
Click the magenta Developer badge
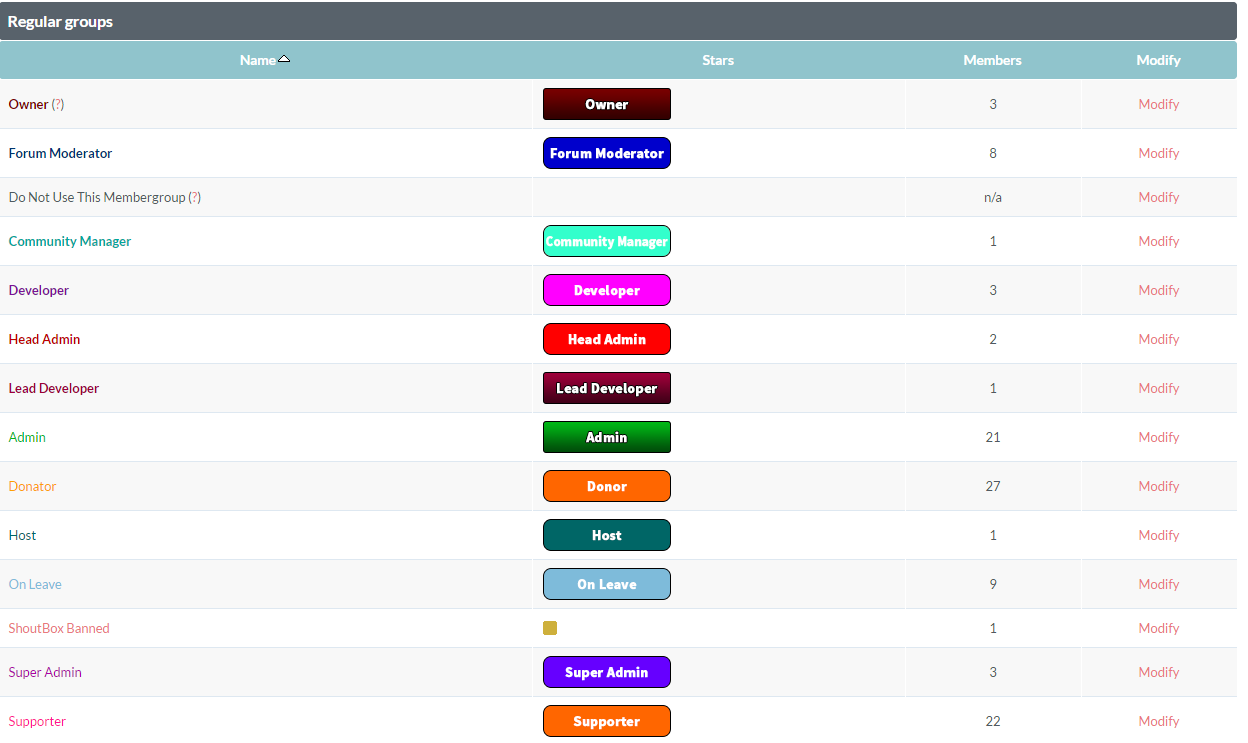click(606, 290)
